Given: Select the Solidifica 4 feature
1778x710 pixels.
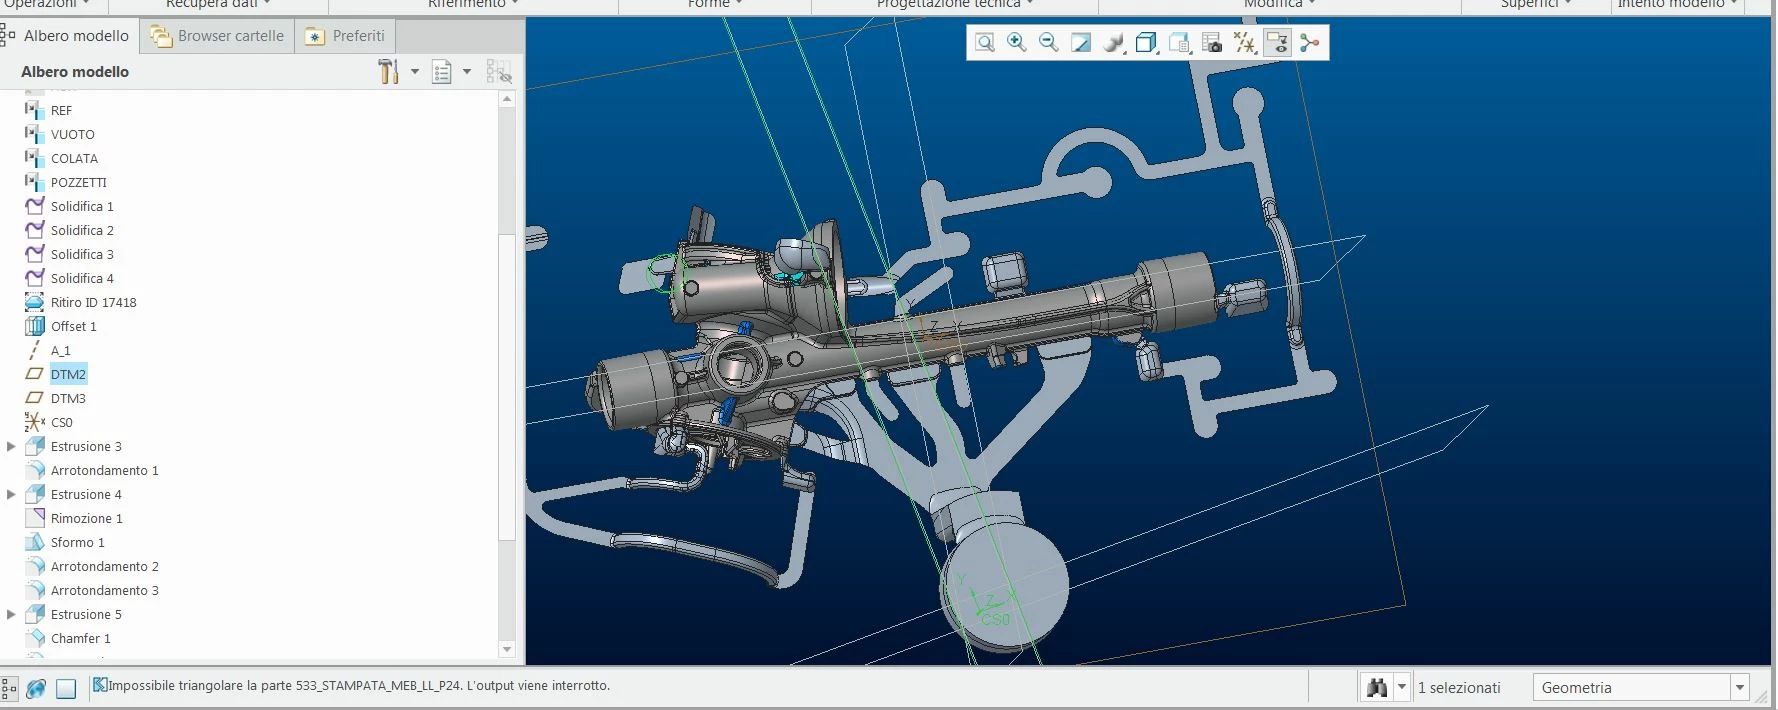Looking at the screenshot, I should click(82, 278).
